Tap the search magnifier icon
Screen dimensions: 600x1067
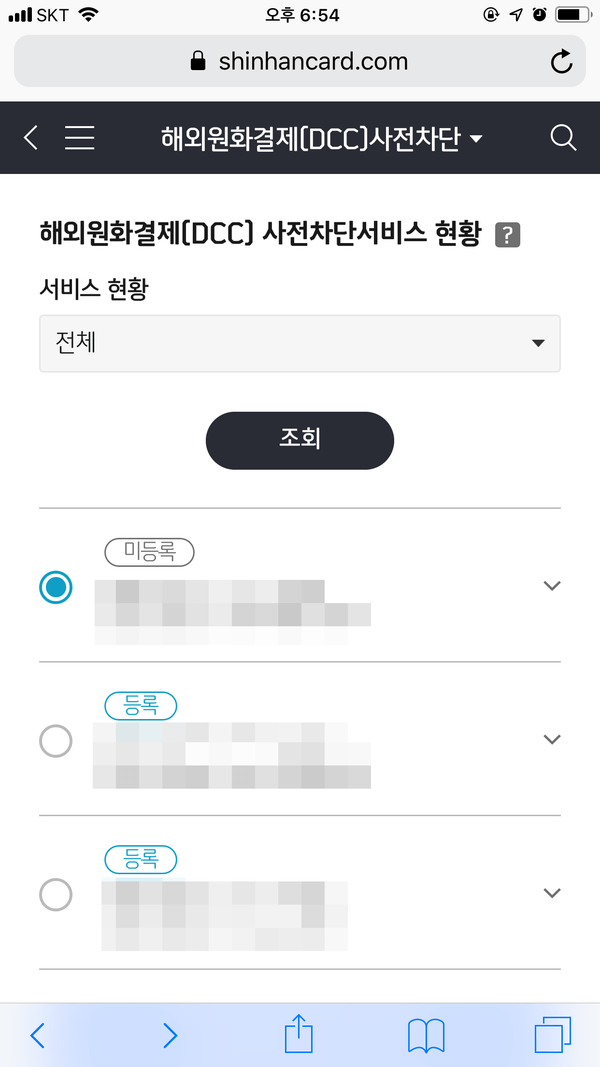tap(564, 138)
